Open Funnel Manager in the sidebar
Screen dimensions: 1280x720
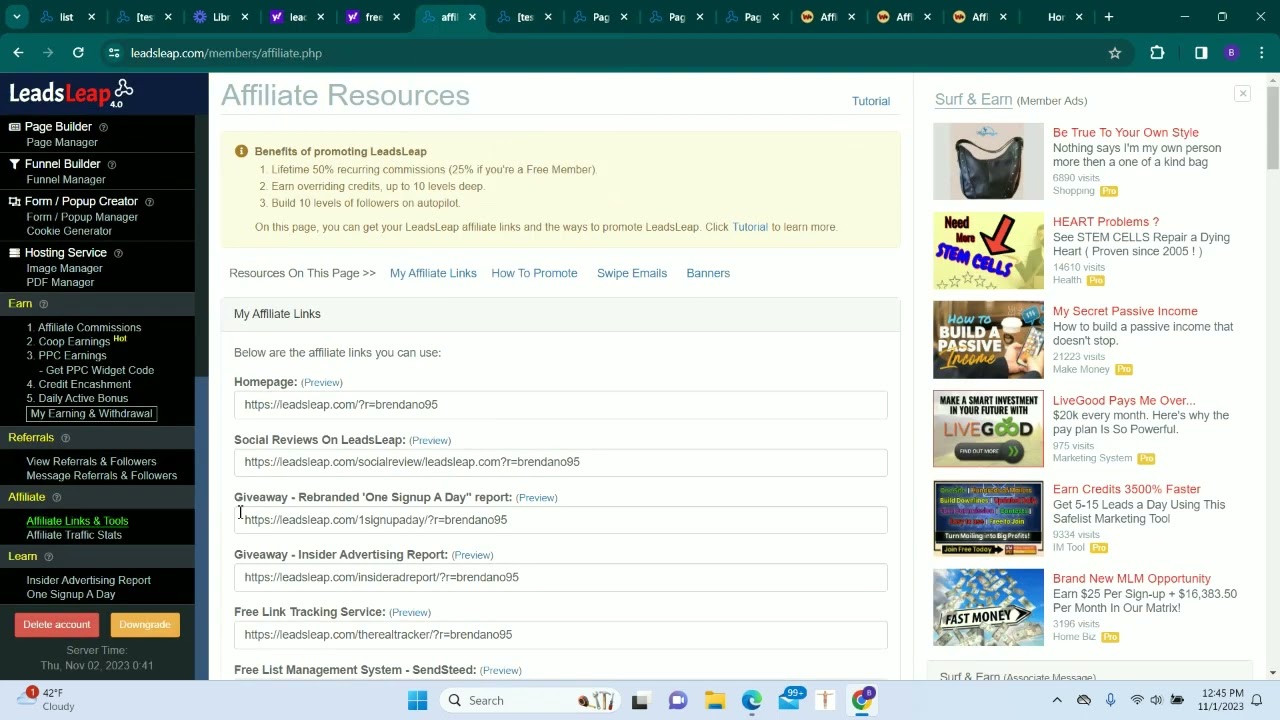click(x=66, y=180)
